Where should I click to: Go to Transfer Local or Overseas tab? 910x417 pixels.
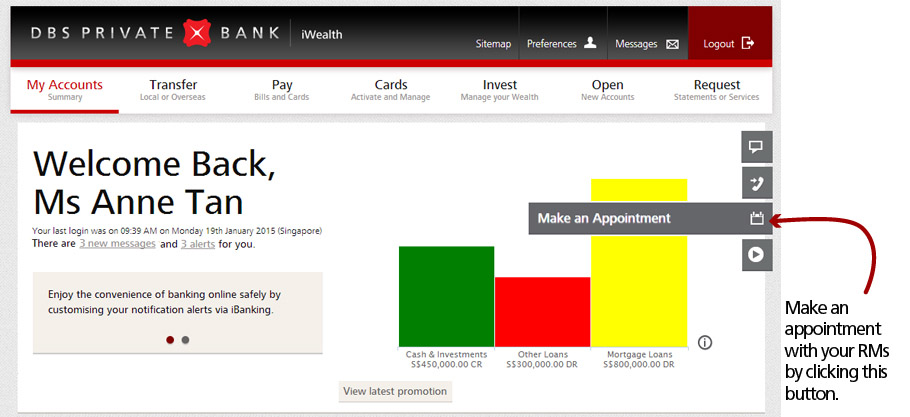[x=173, y=90]
